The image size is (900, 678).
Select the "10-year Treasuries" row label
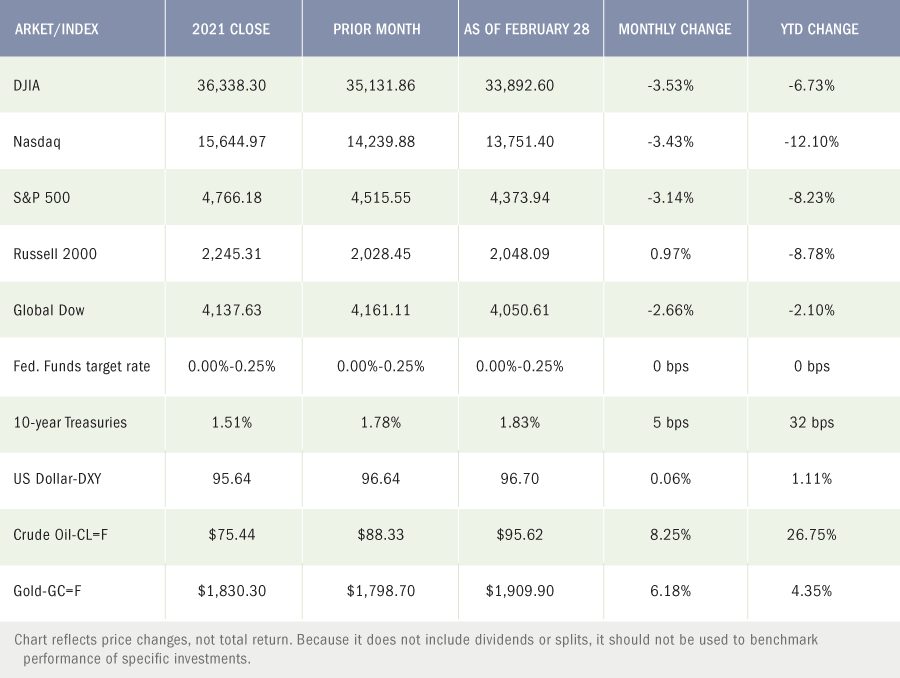70,423
